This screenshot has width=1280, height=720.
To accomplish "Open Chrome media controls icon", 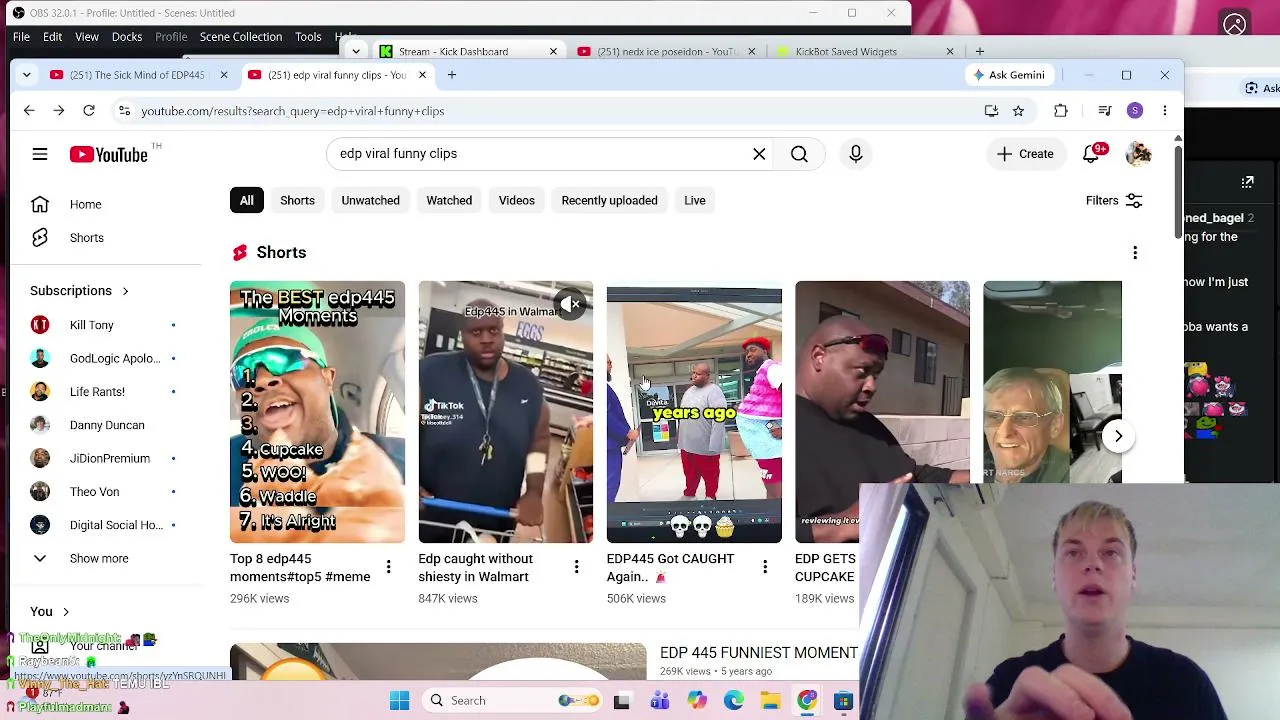I will pyautogui.click(x=1105, y=111).
